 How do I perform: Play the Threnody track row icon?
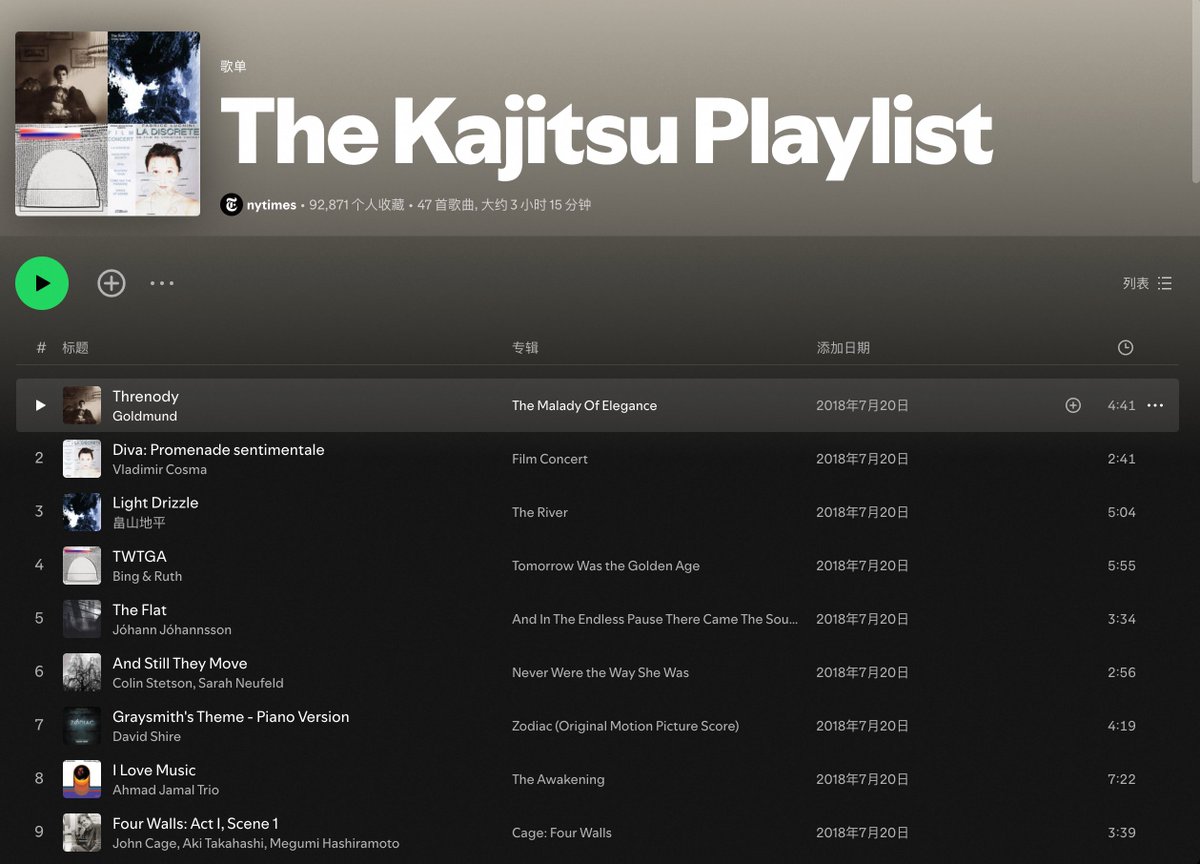[40, 405]
